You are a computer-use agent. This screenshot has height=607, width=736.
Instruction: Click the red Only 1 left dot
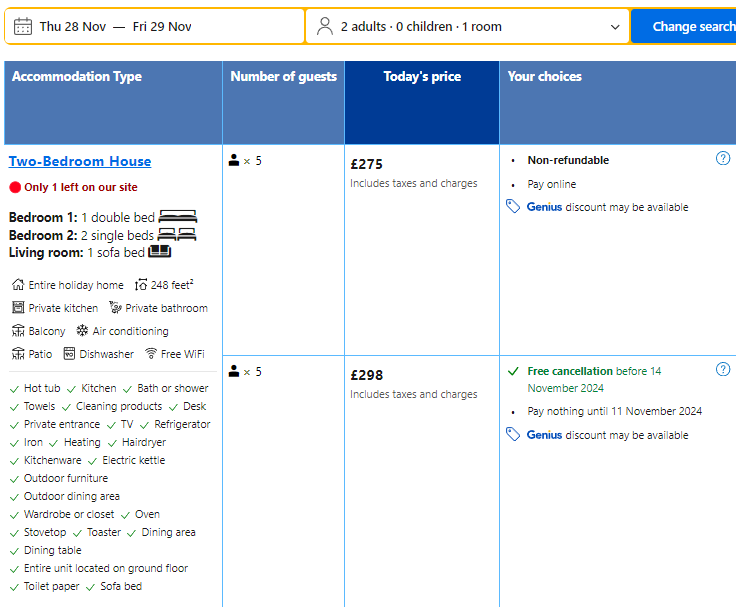click(x=15, y=187)
